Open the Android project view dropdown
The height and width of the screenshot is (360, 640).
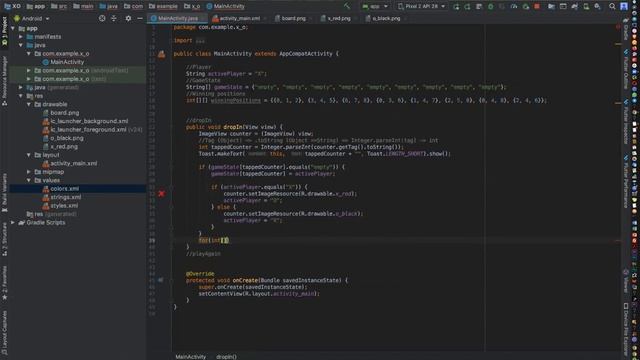pos(31,18)
